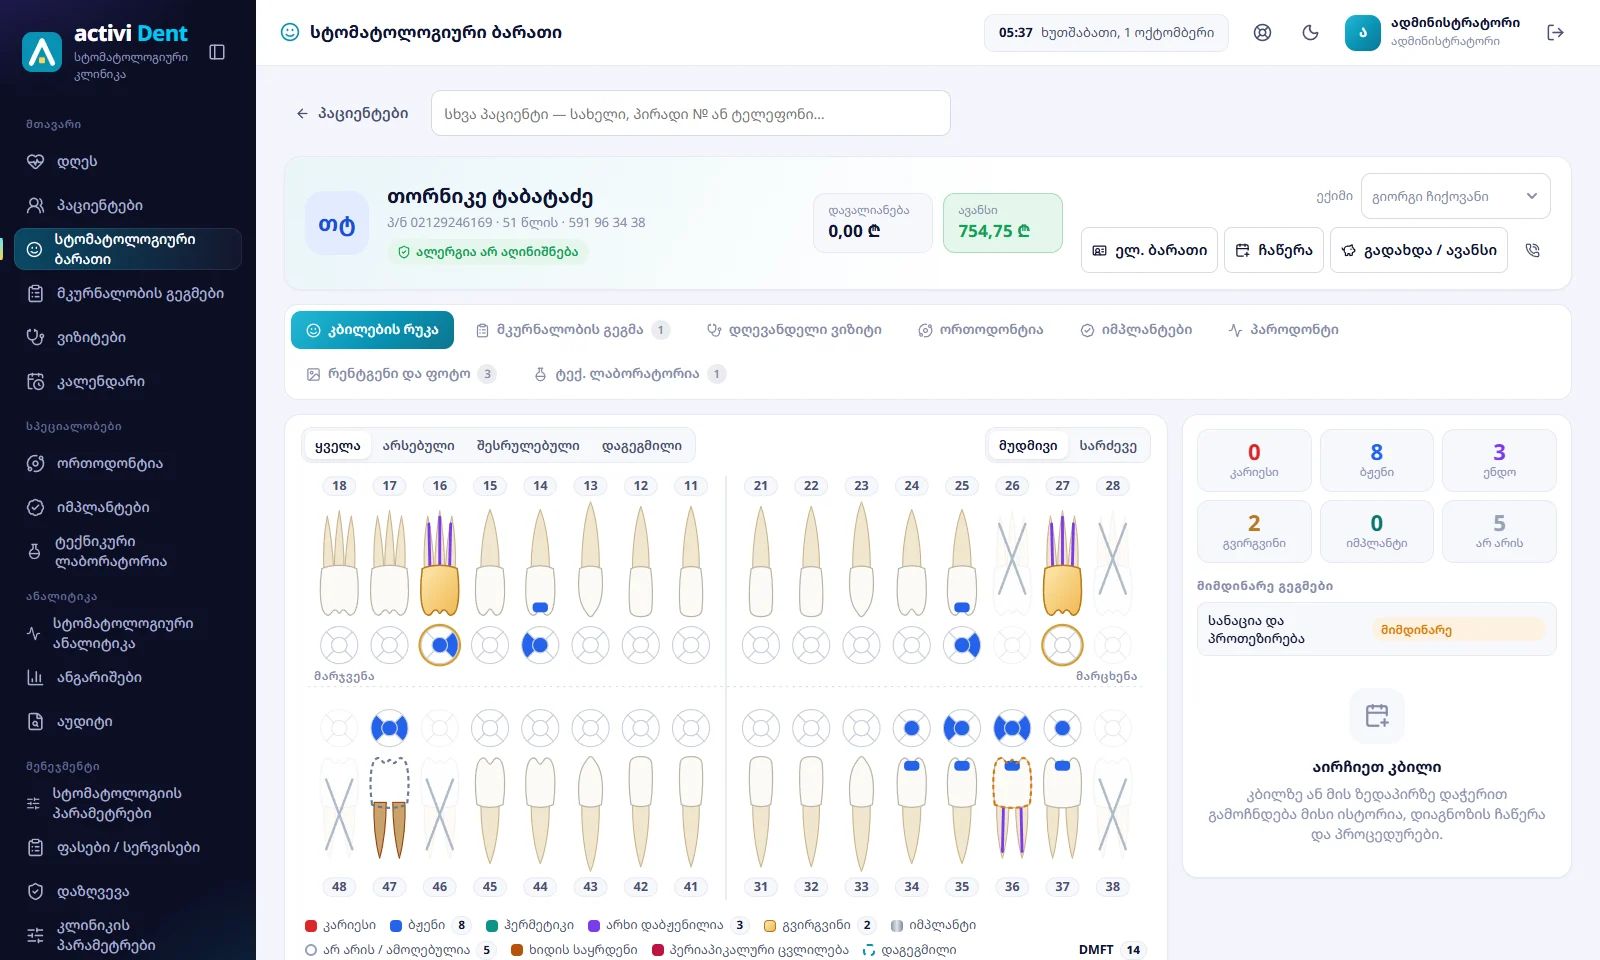Filter teeth by შესრულებული

click(528, 446)
